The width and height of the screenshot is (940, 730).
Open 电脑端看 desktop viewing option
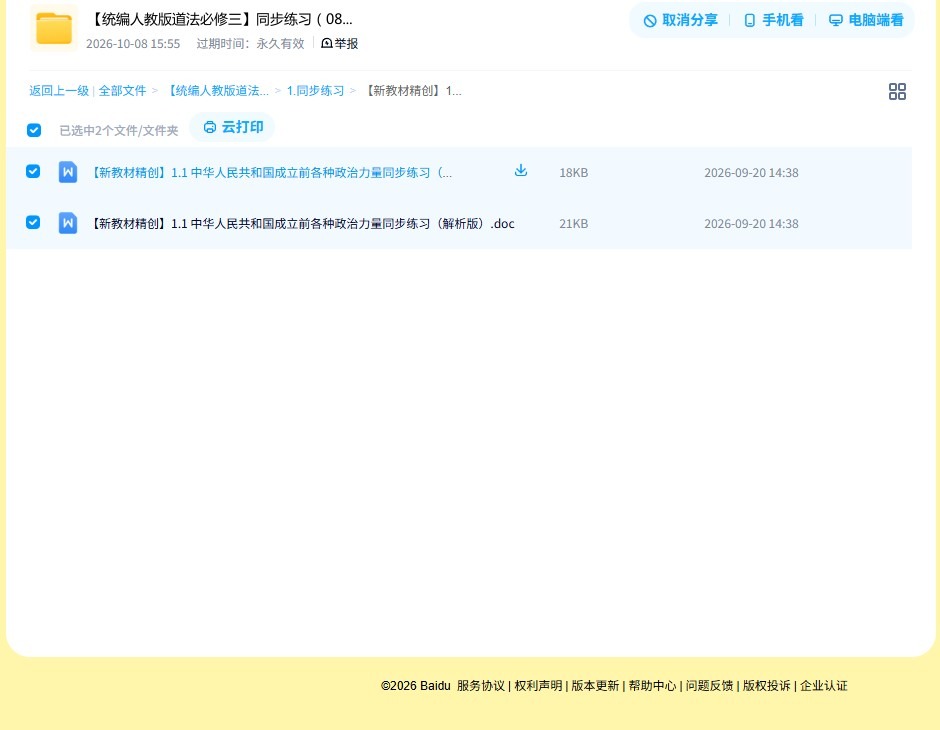point(866,20)
